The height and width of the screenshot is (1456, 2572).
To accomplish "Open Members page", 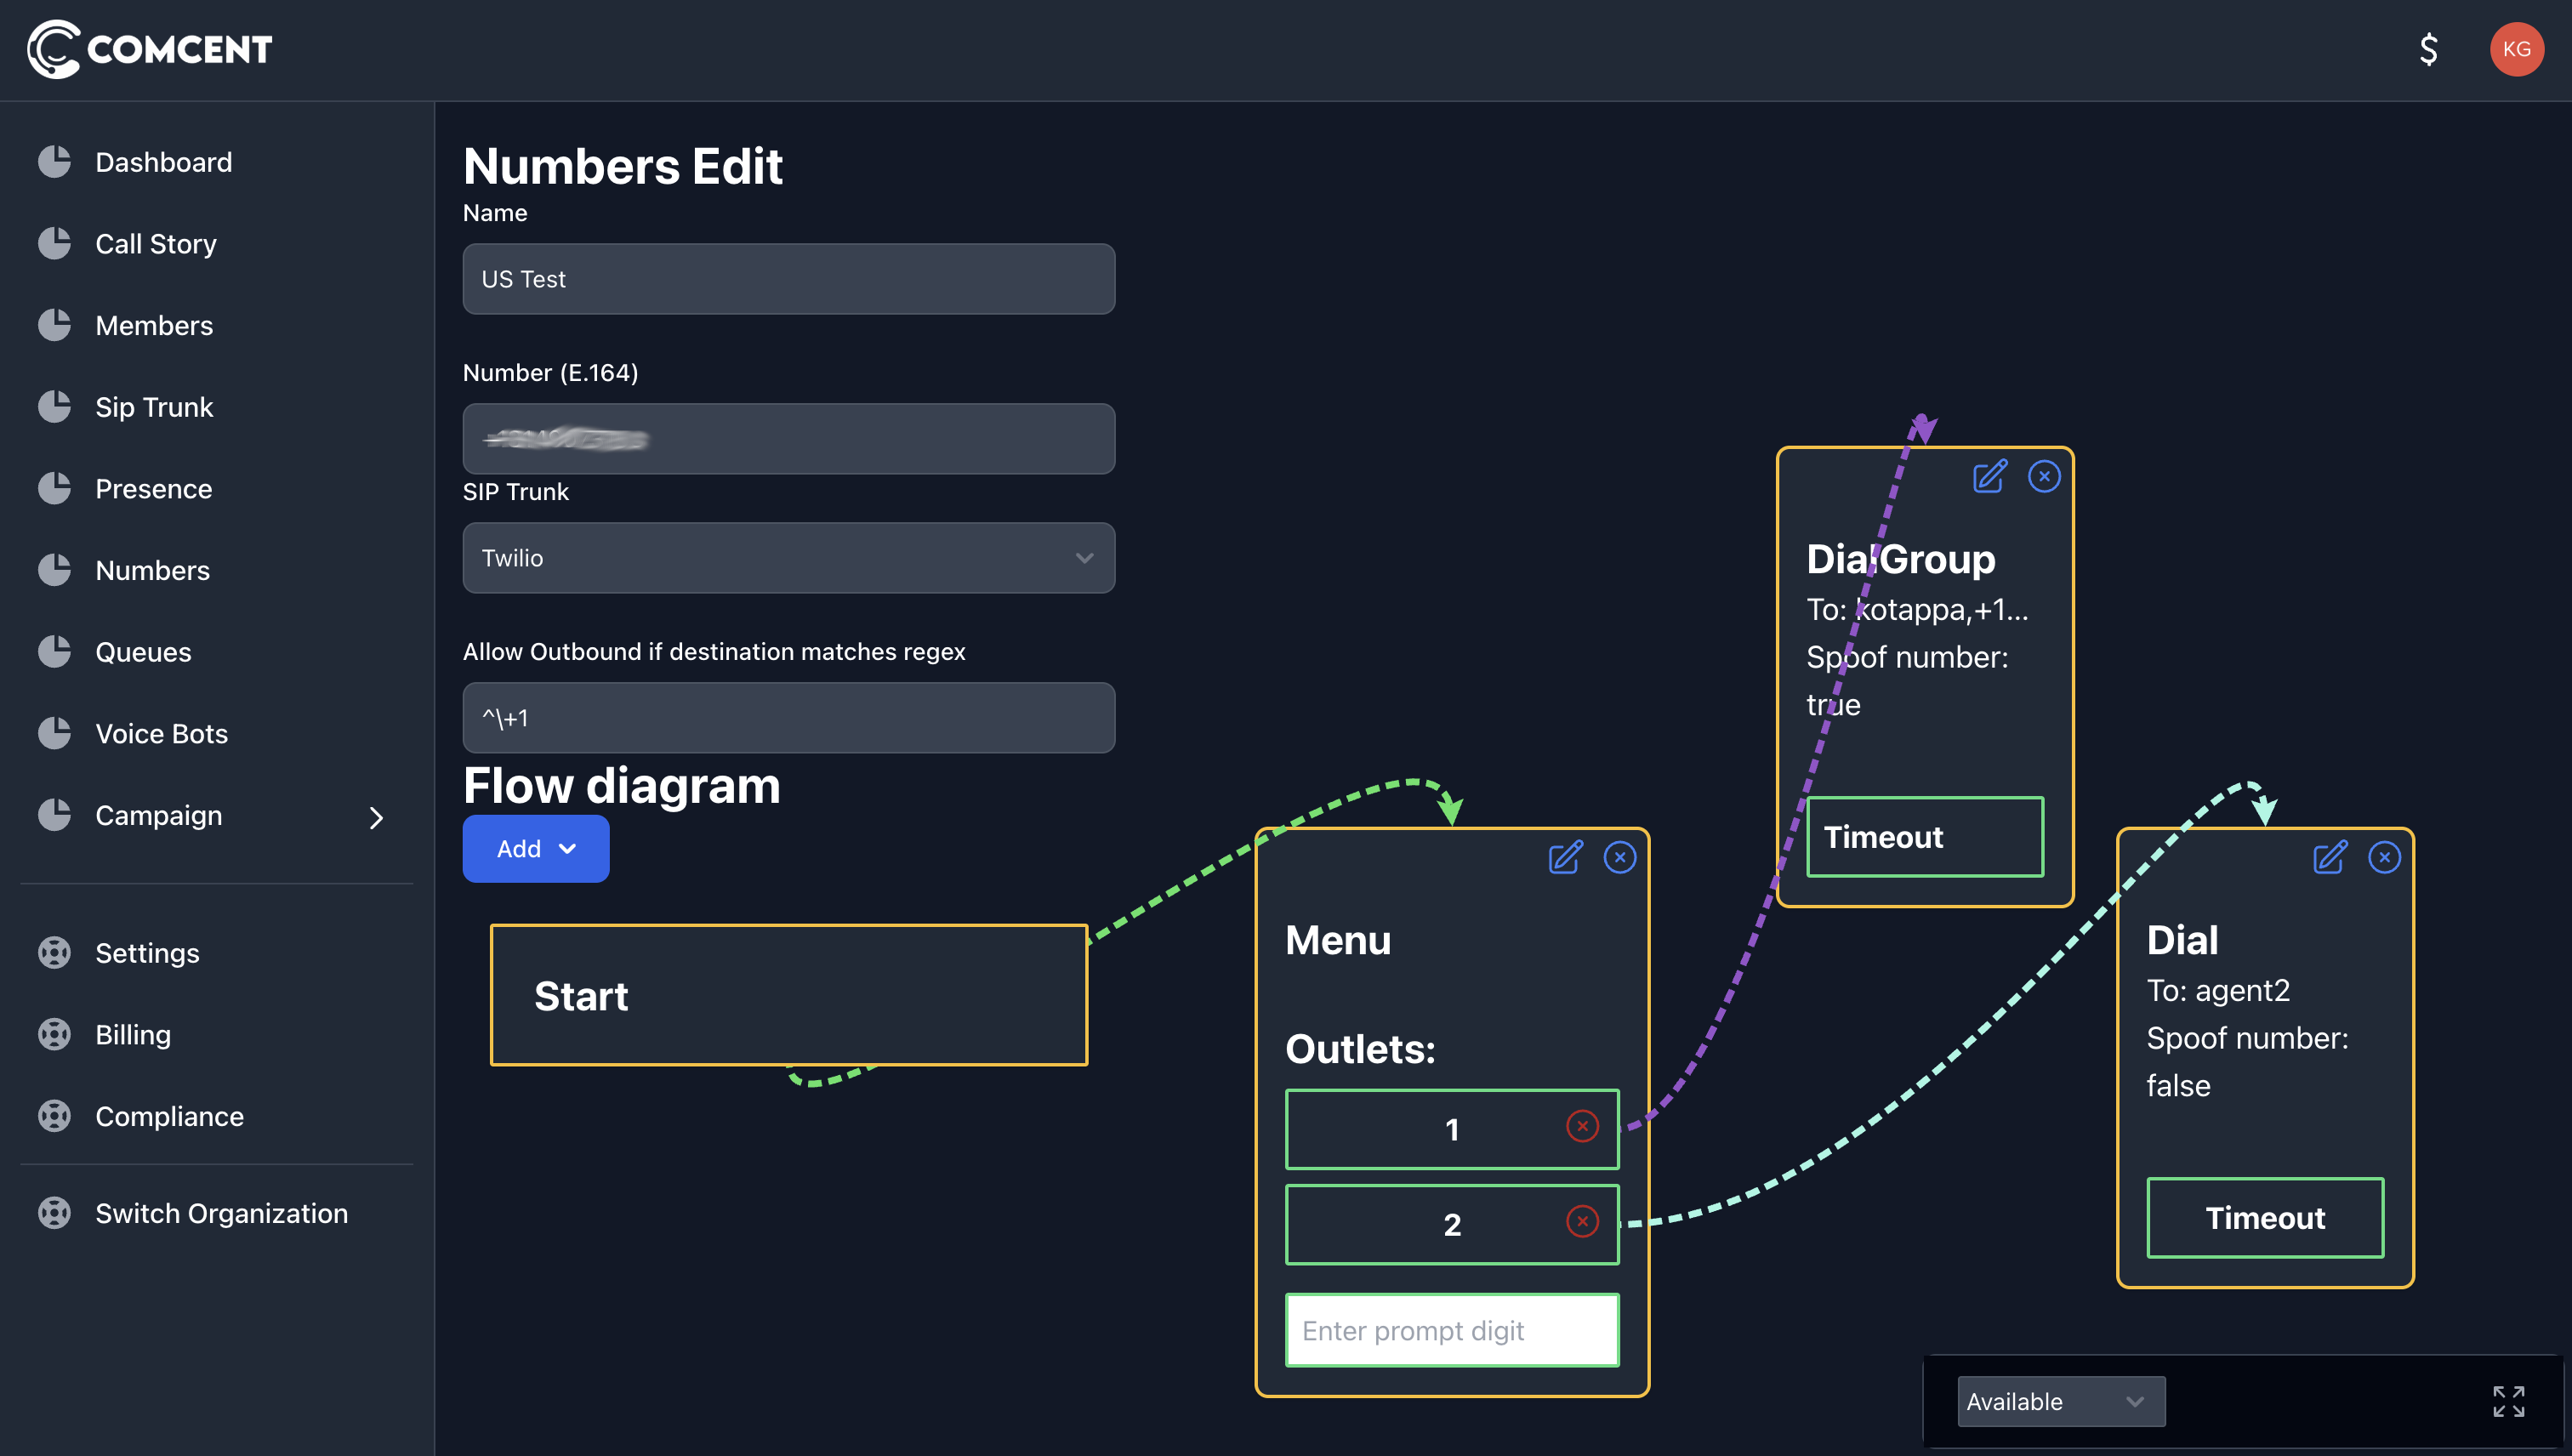I will [x=154, y=325].
